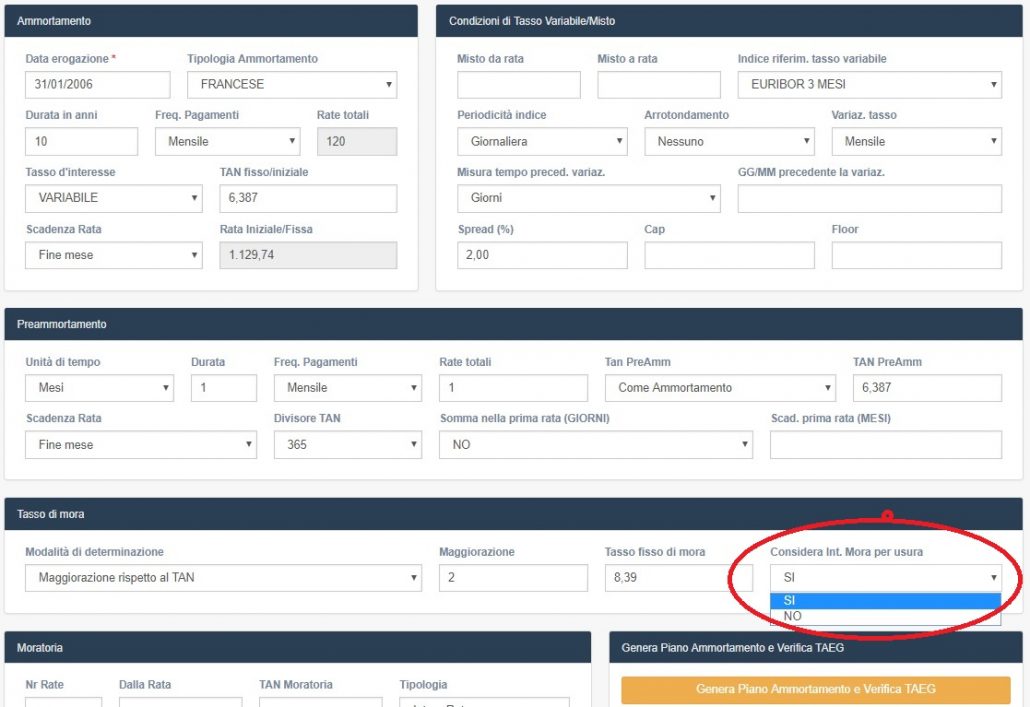Click the Scad. prima rata (MESI) field
This screenshot has height=707, width=1030.
click(885, 445)
